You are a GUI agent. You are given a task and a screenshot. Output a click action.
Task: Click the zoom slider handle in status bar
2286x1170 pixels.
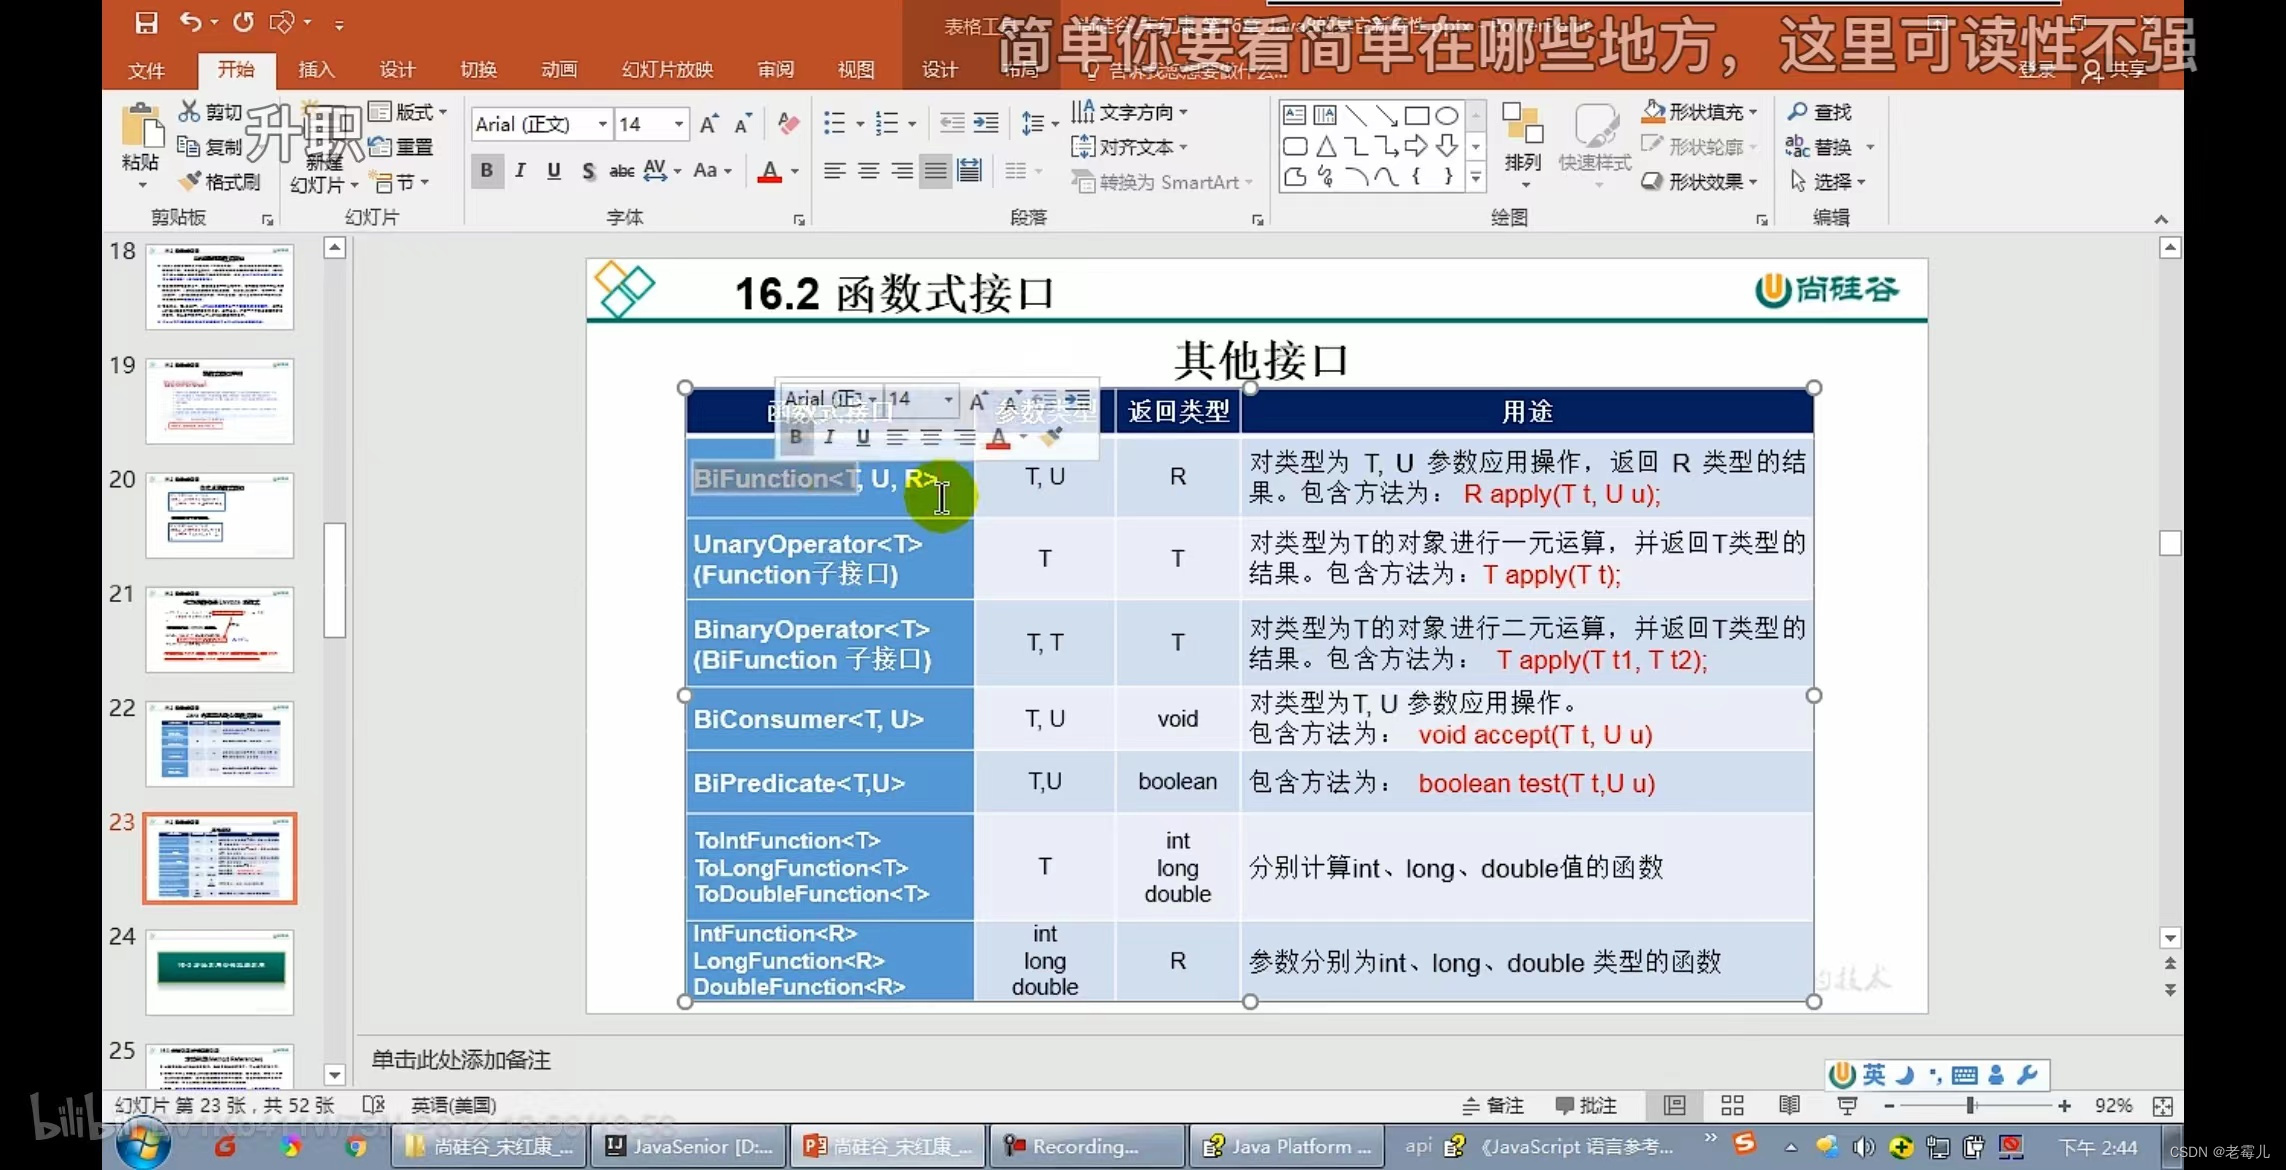pyautogui.click(x=1969, y=1105)
